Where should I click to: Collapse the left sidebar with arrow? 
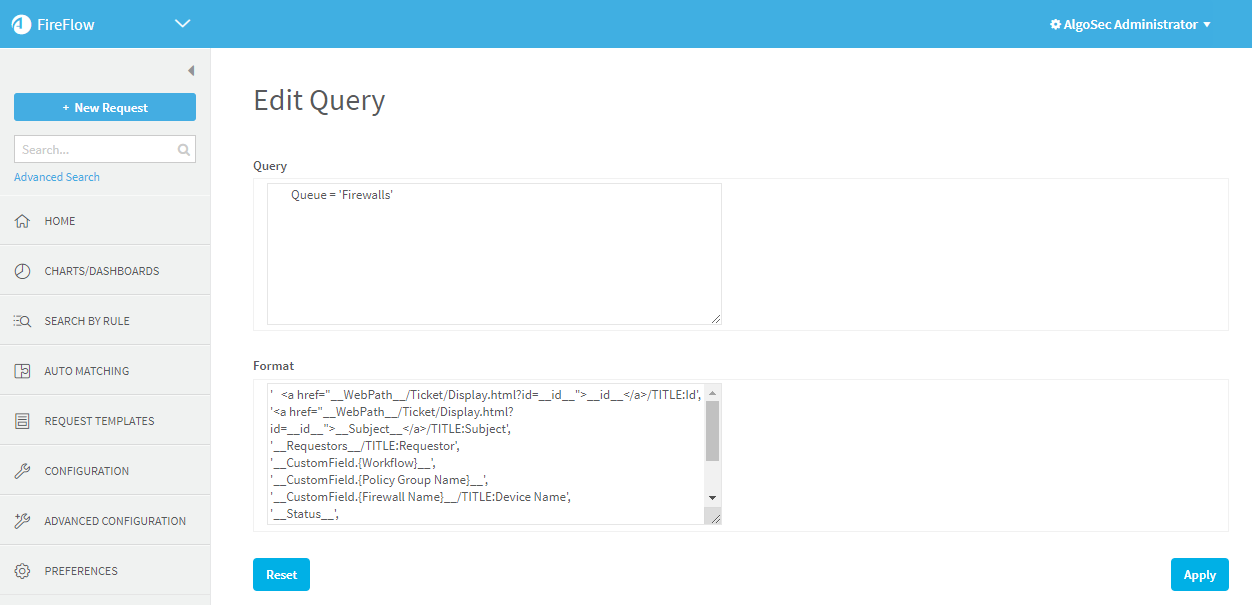point(190,71)
